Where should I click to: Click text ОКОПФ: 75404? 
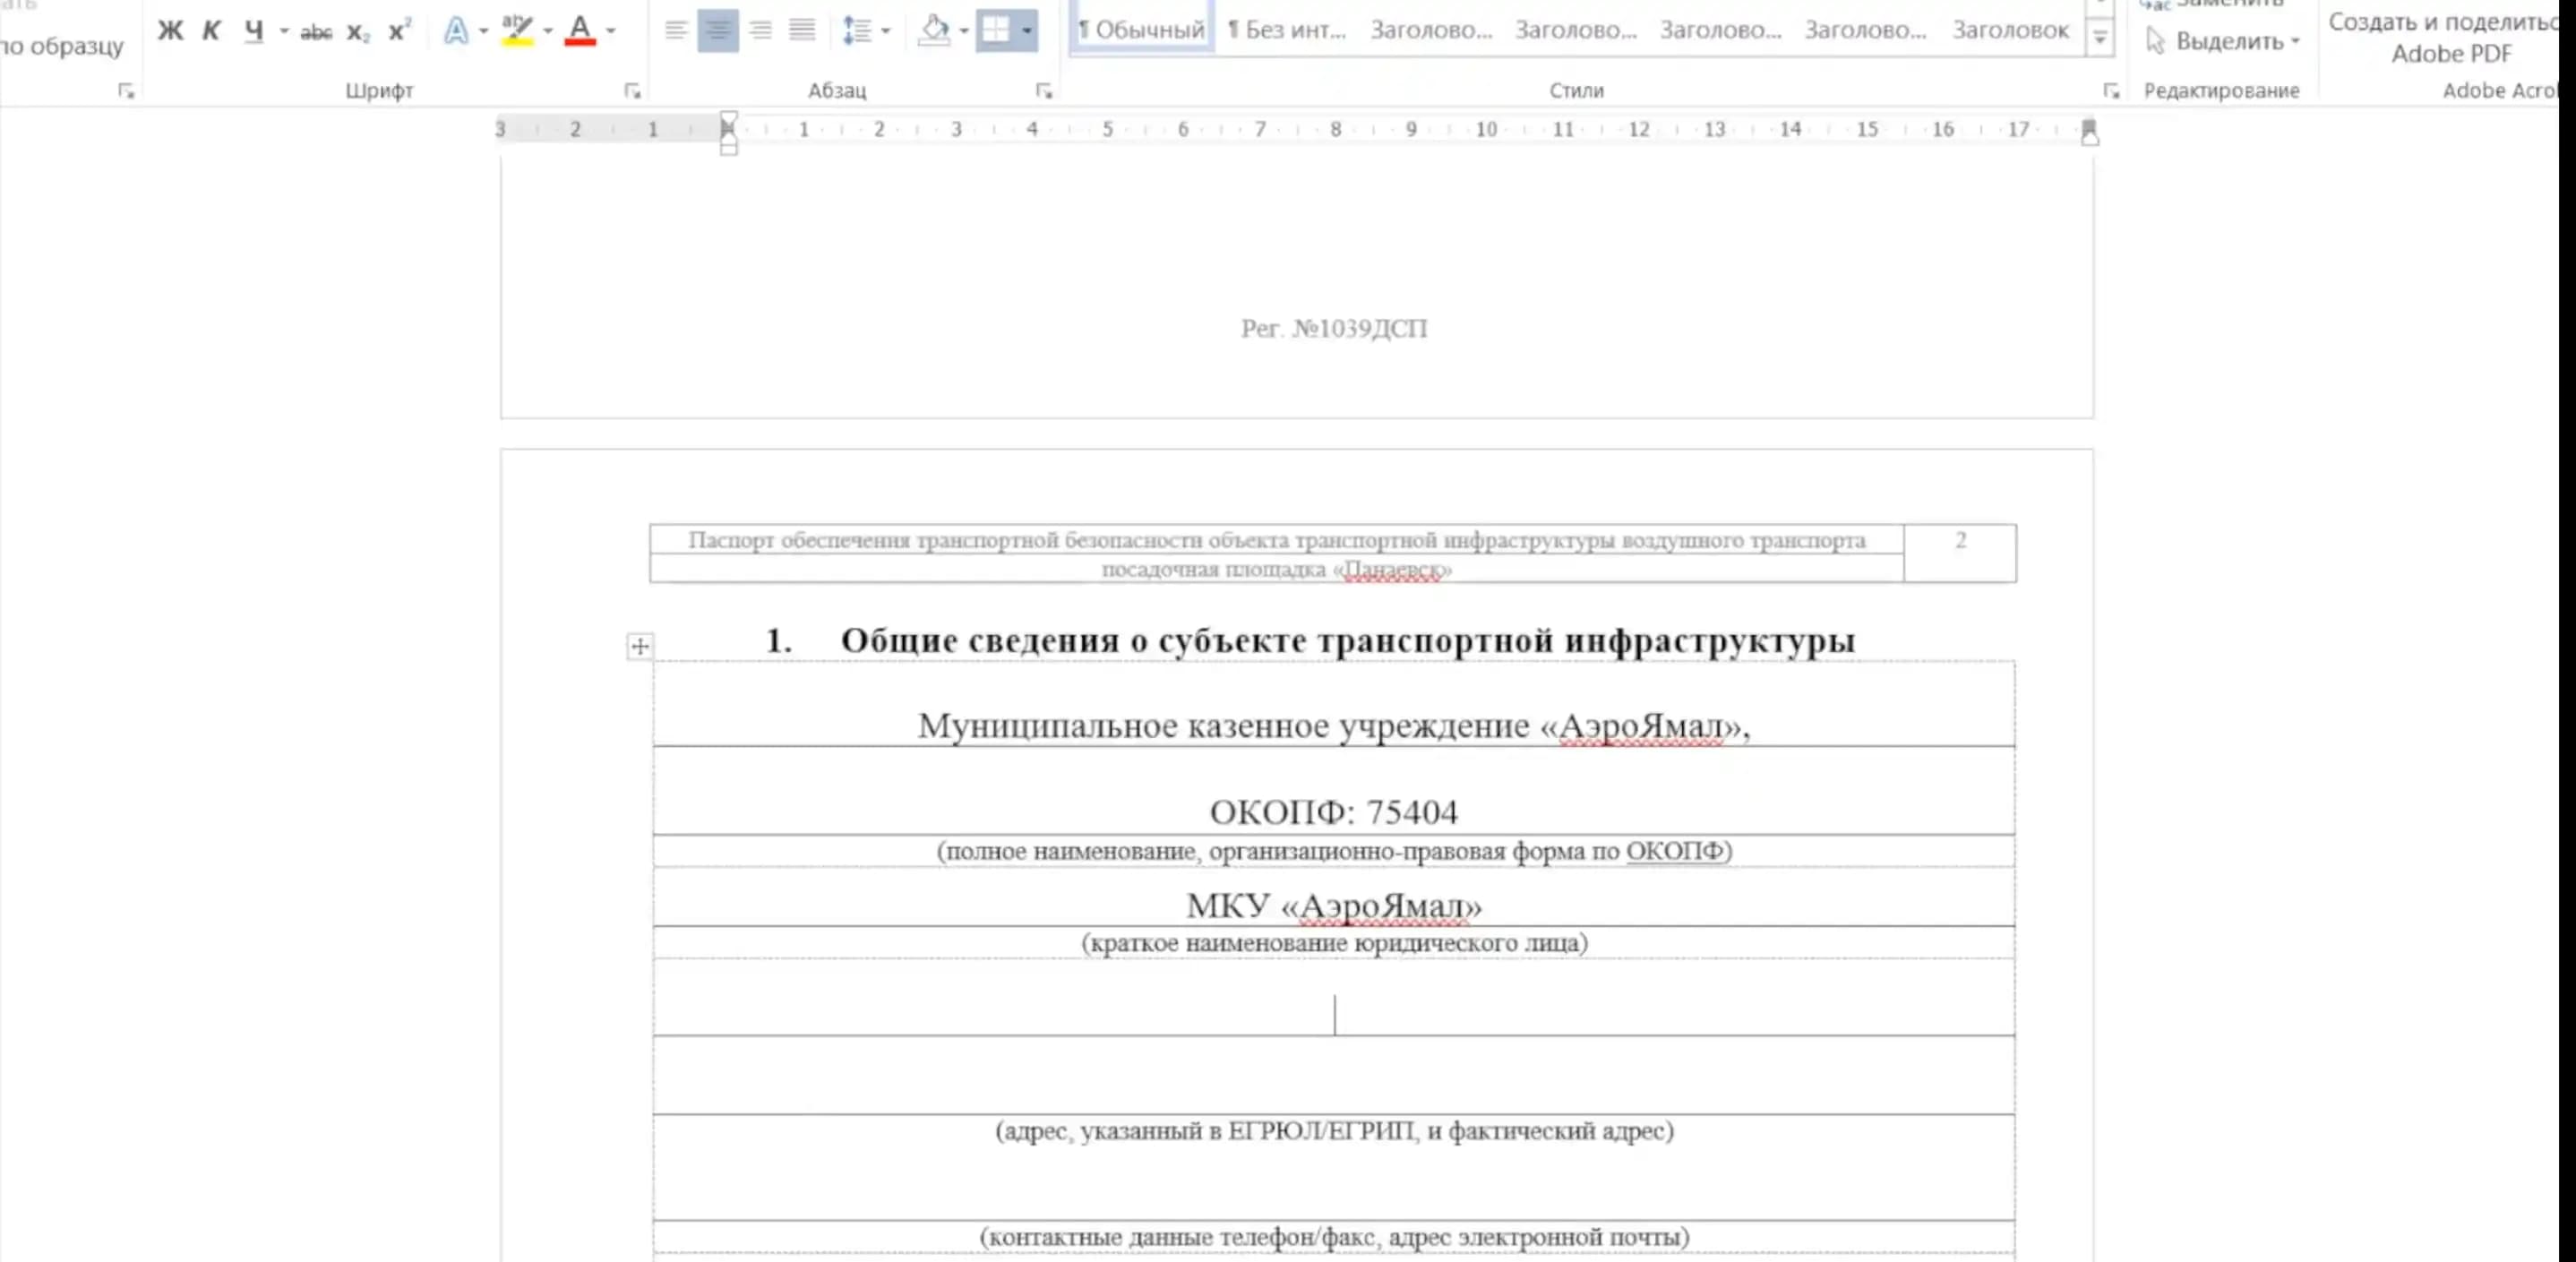[x=1334, y=812]
